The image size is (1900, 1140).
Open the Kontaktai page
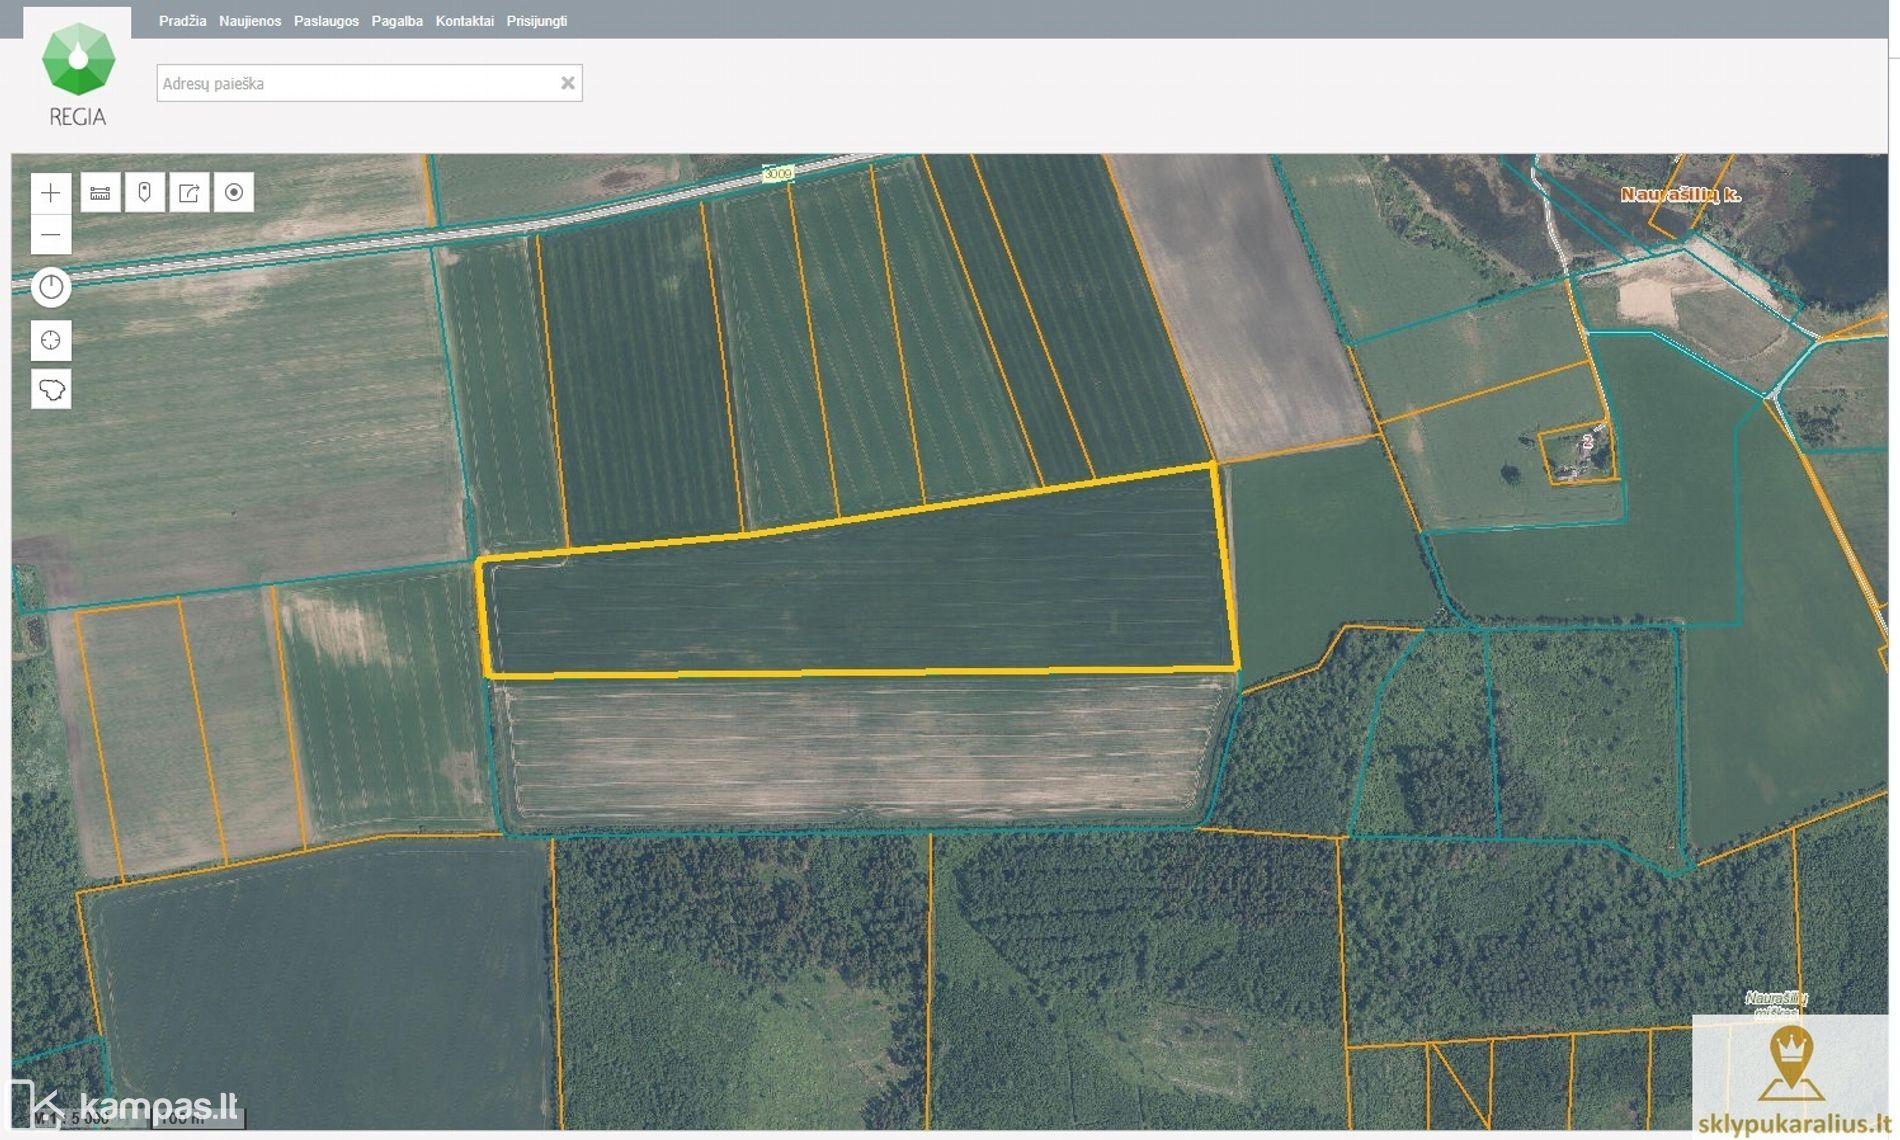coord(464,21)
